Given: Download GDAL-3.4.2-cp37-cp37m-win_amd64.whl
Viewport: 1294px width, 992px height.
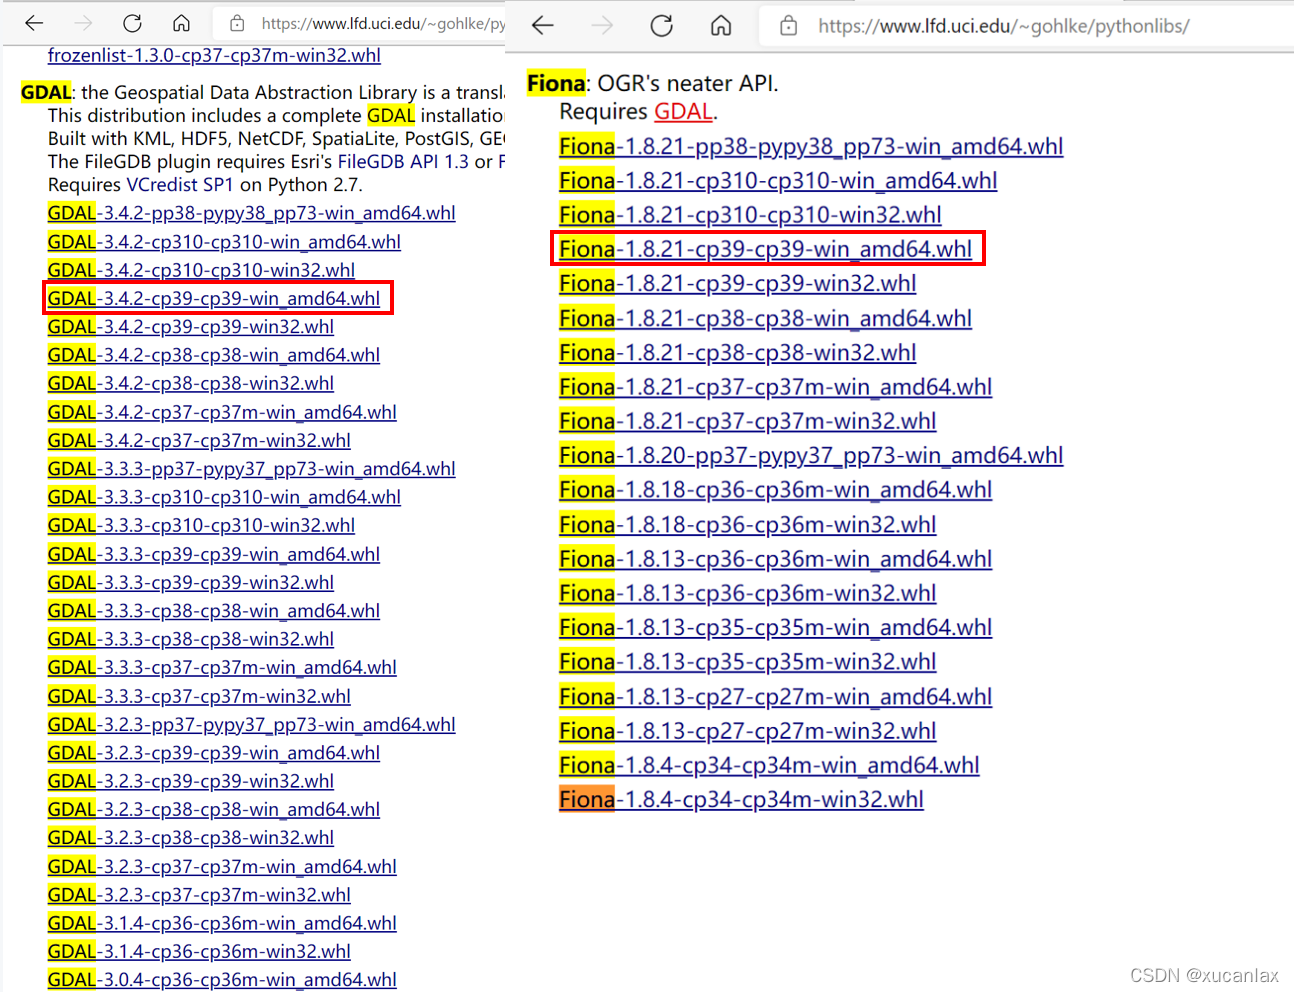Looking at the screenshot, I should pyautogui.click(x=222, y=412).
